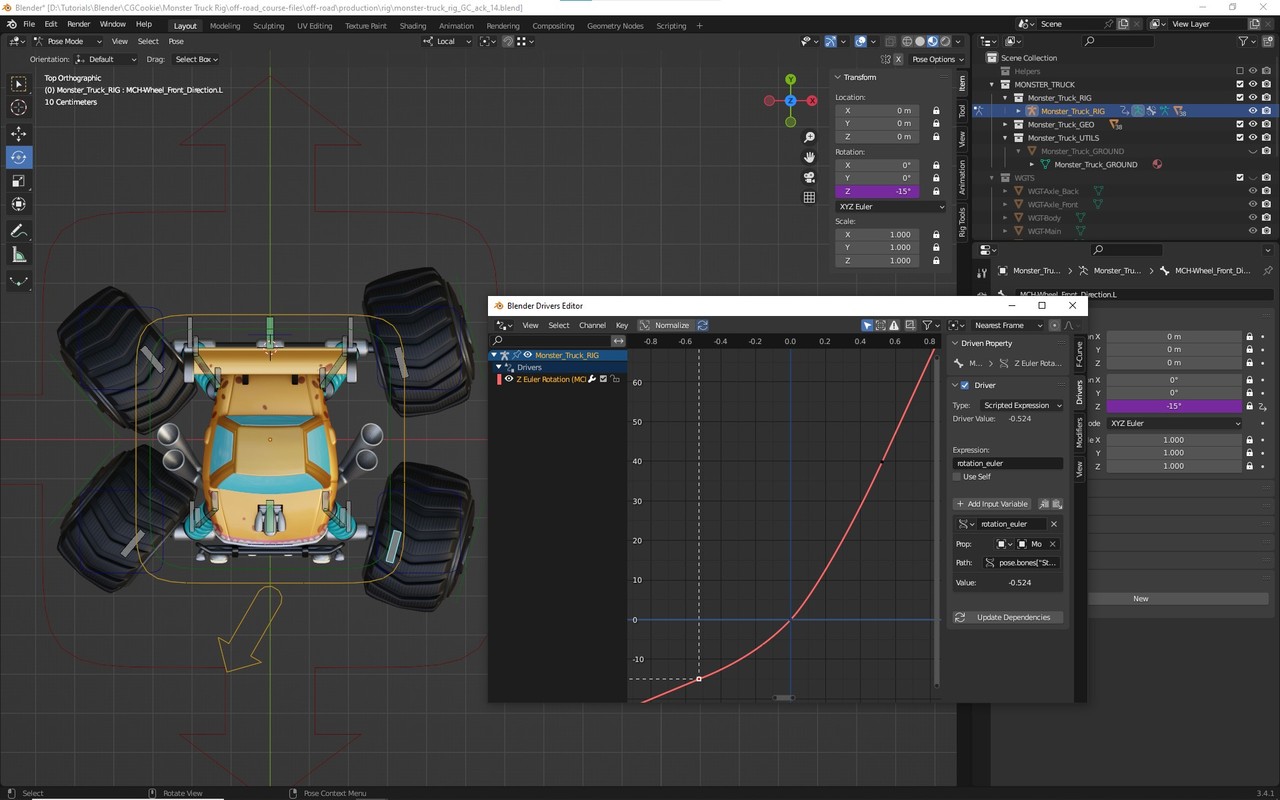Screen dimensions: 1280x800
Task: Uncheck the Driver enable checkbox
Action: tap(964, 385)
